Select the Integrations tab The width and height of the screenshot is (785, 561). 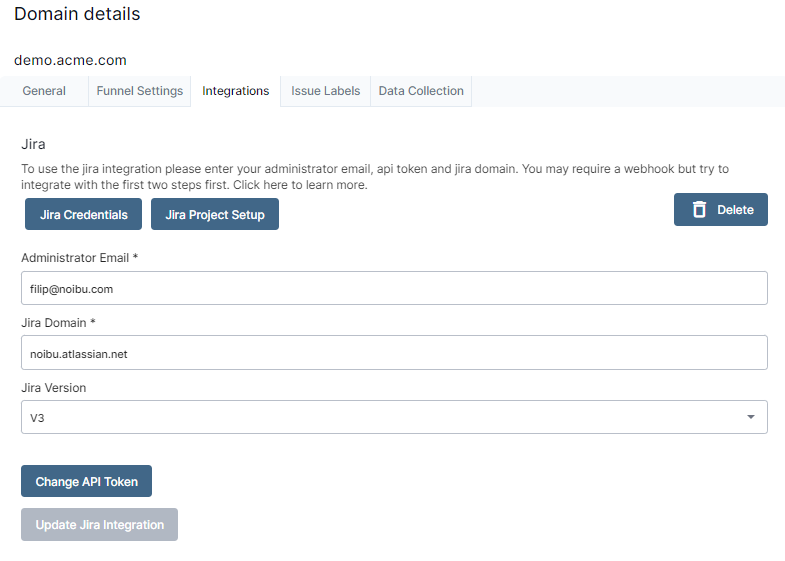(x=235, y=91)
